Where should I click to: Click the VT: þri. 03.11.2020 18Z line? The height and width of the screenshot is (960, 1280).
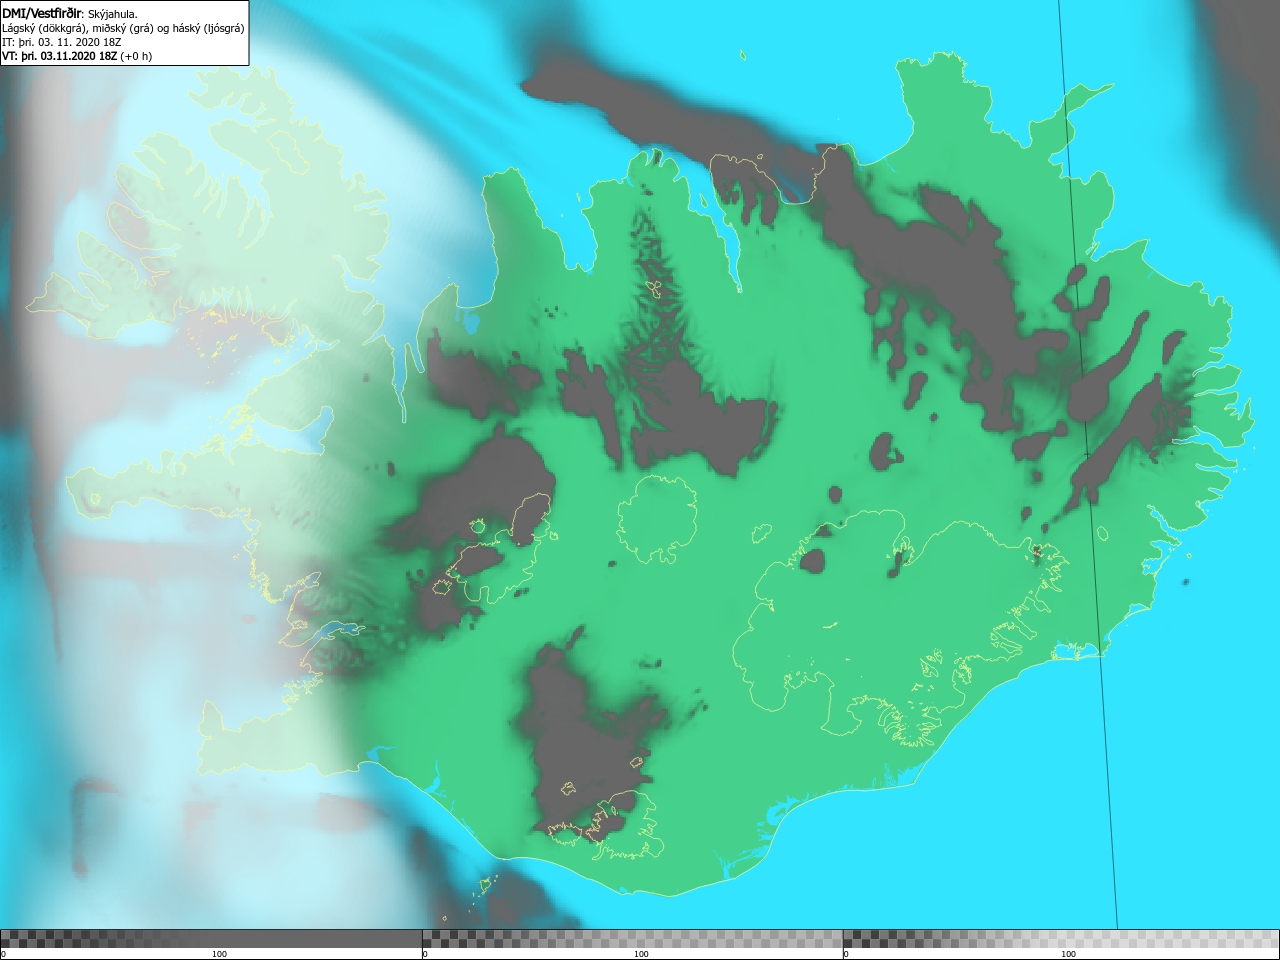point(77,56)
